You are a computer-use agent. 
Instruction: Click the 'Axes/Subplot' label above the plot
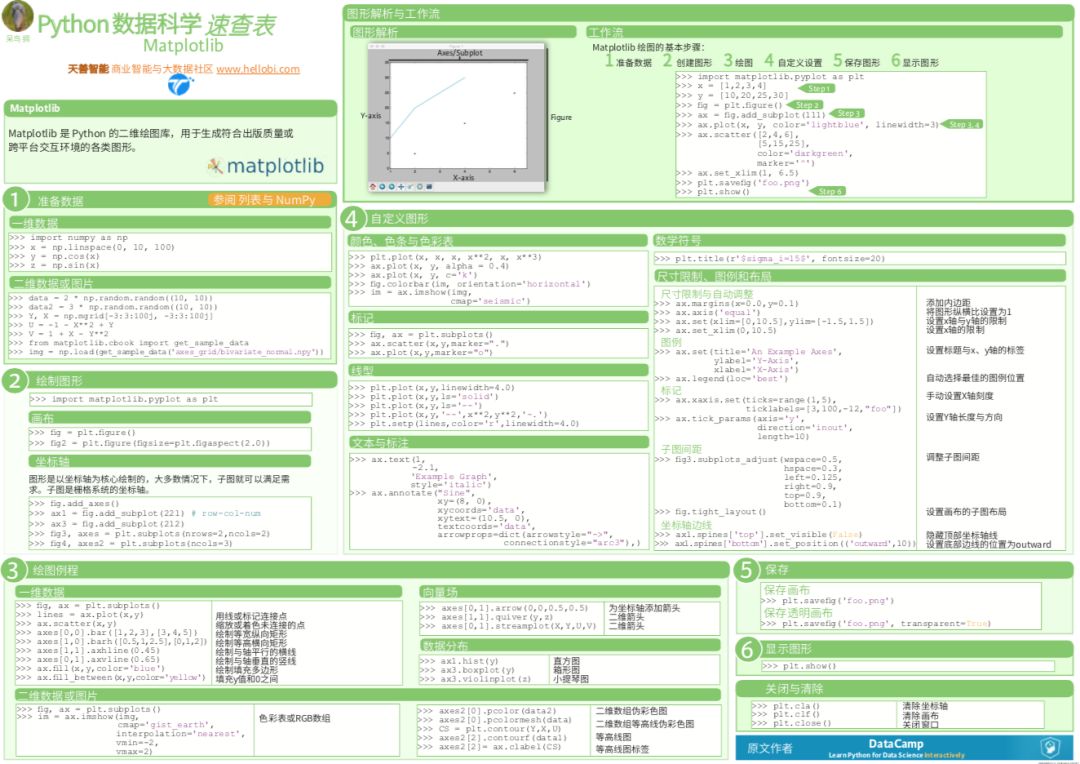click(460, 53)
